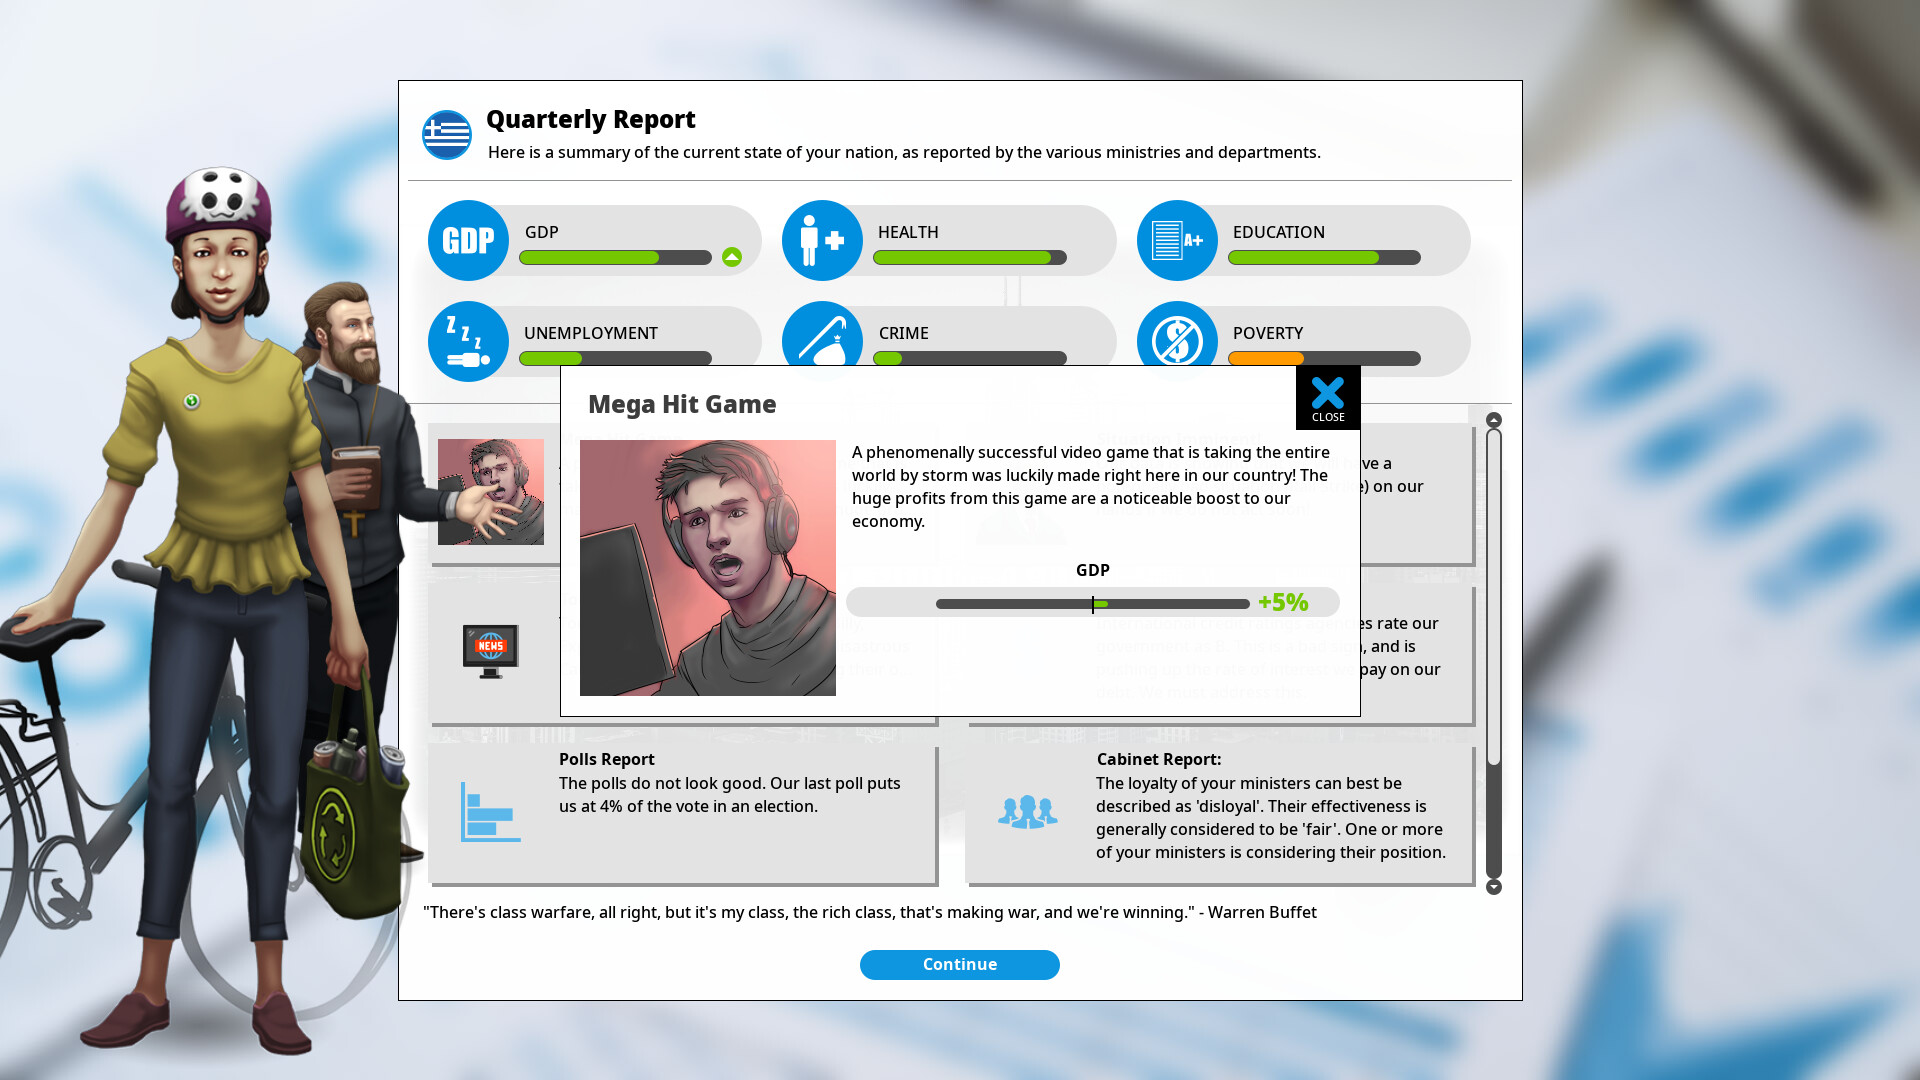1920x1080 pixels.
Task: Click the Greek flag emblem
Action: click(x=446, y=132)
